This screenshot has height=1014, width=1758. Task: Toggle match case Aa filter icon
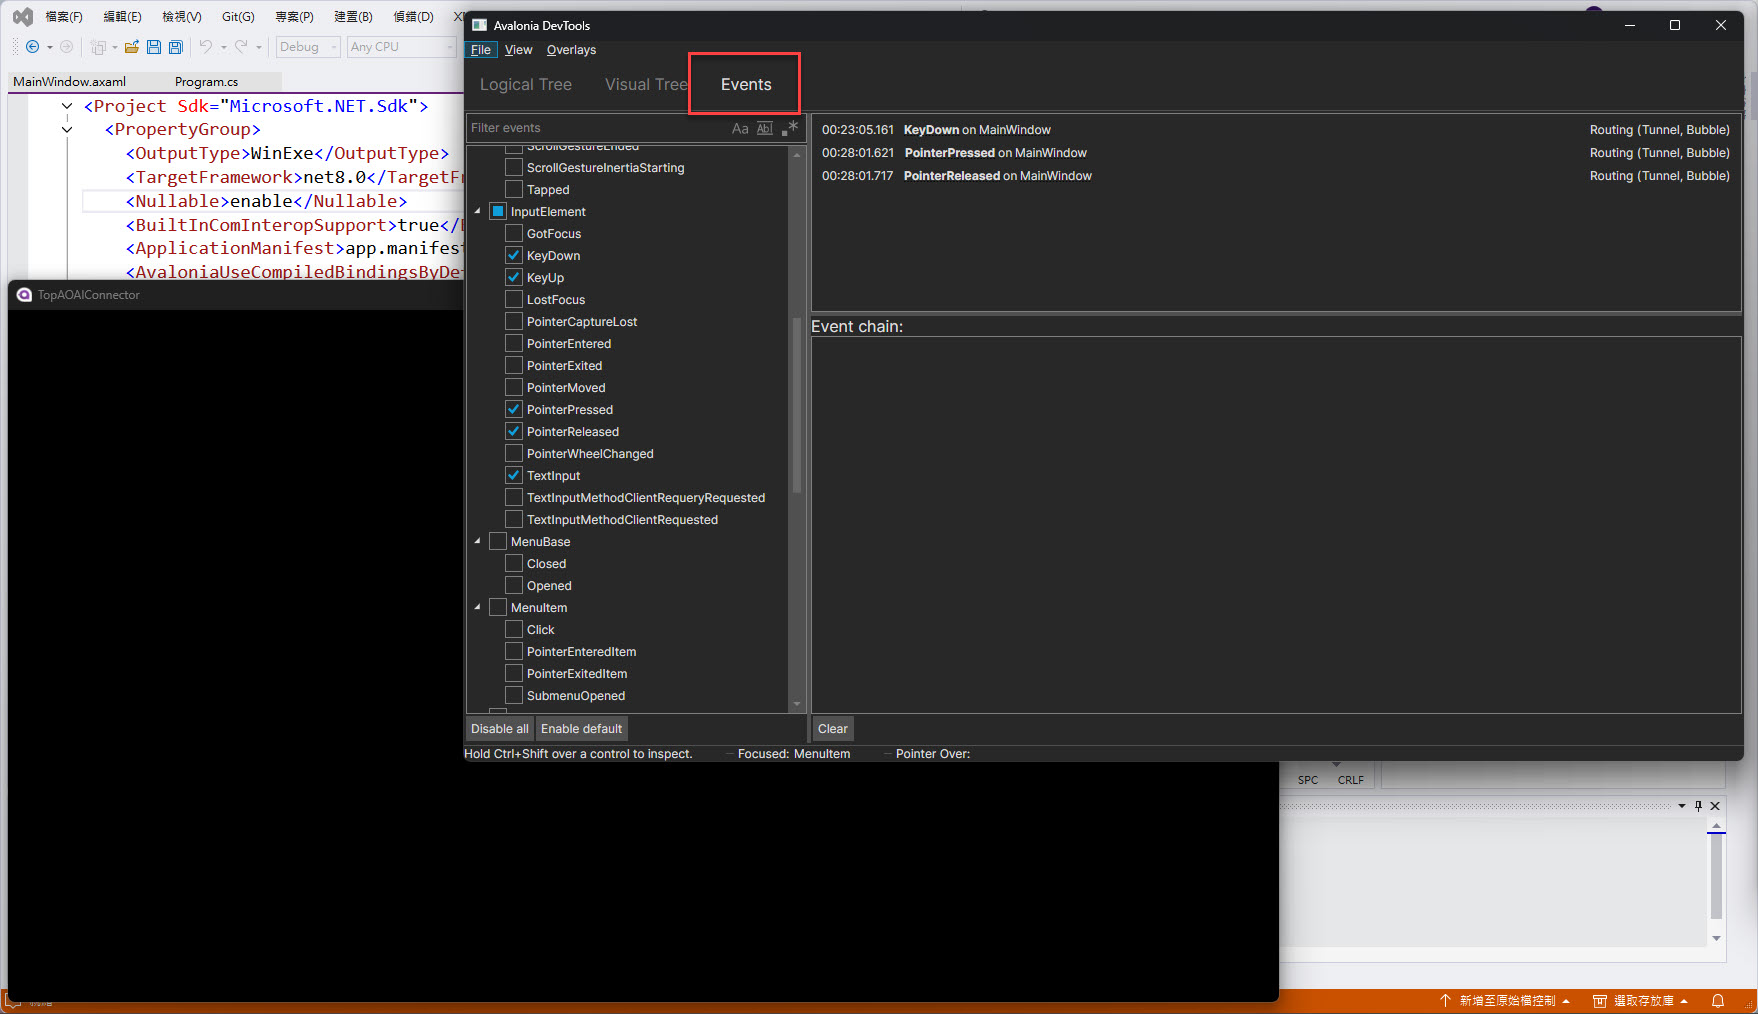(740, 128)
